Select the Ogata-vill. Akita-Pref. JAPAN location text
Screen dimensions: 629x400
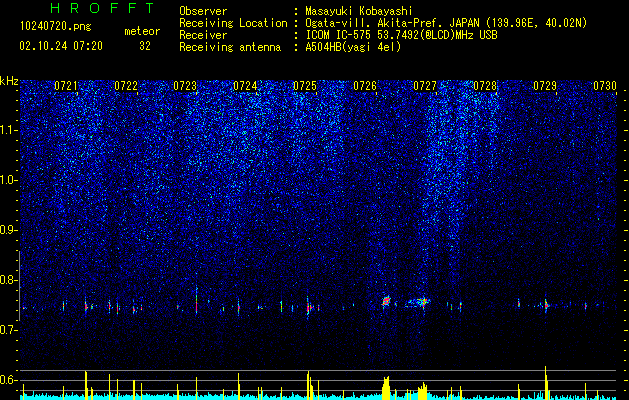pos(446,23)
